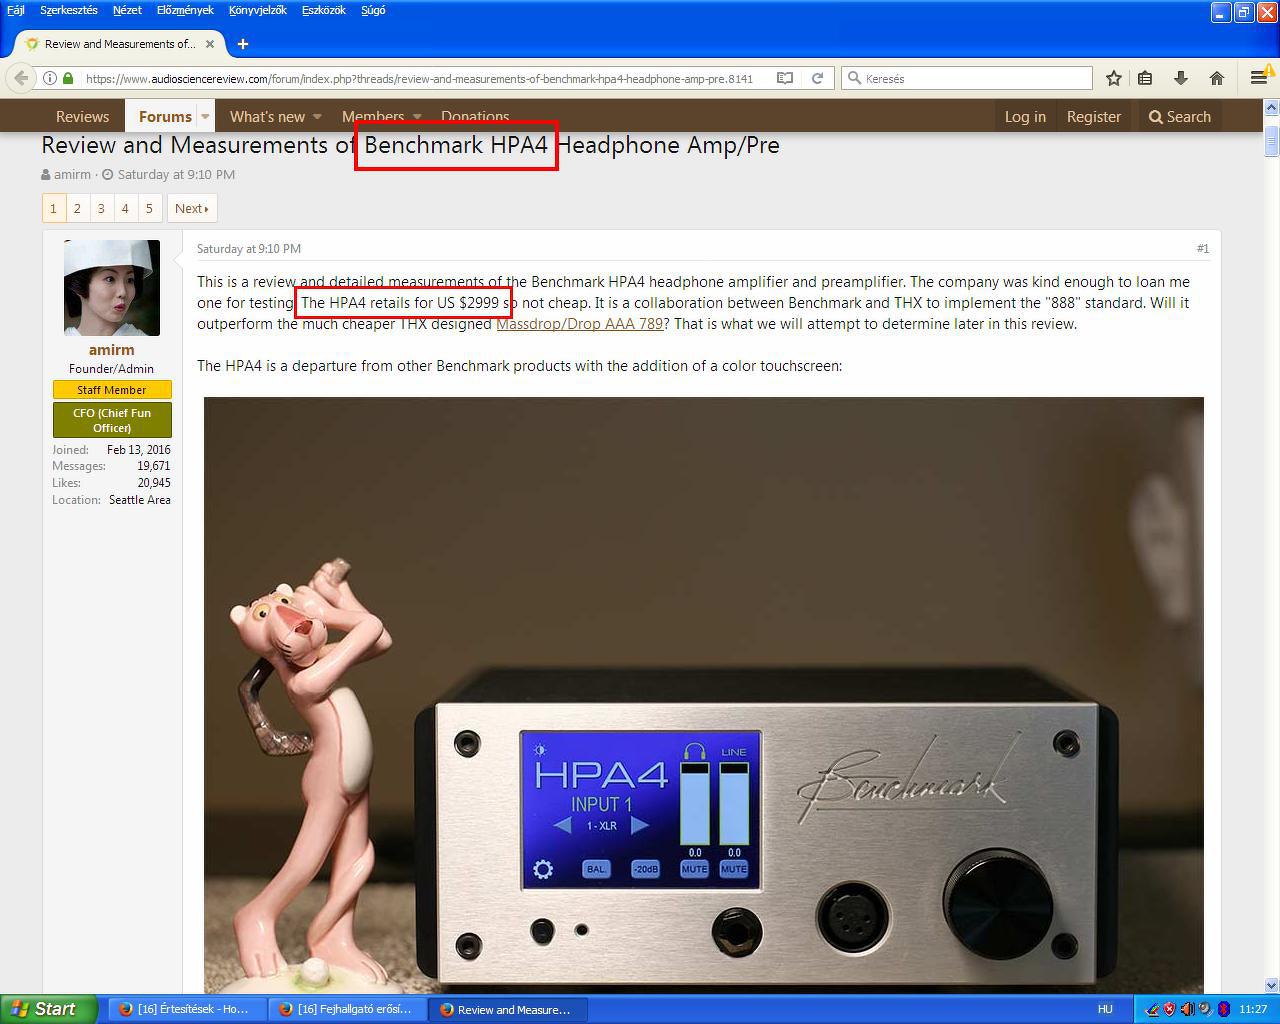The width and height of the screenshot is (1280, 1024).
Task: Click the site information icon in address bar
Action: 49,78
